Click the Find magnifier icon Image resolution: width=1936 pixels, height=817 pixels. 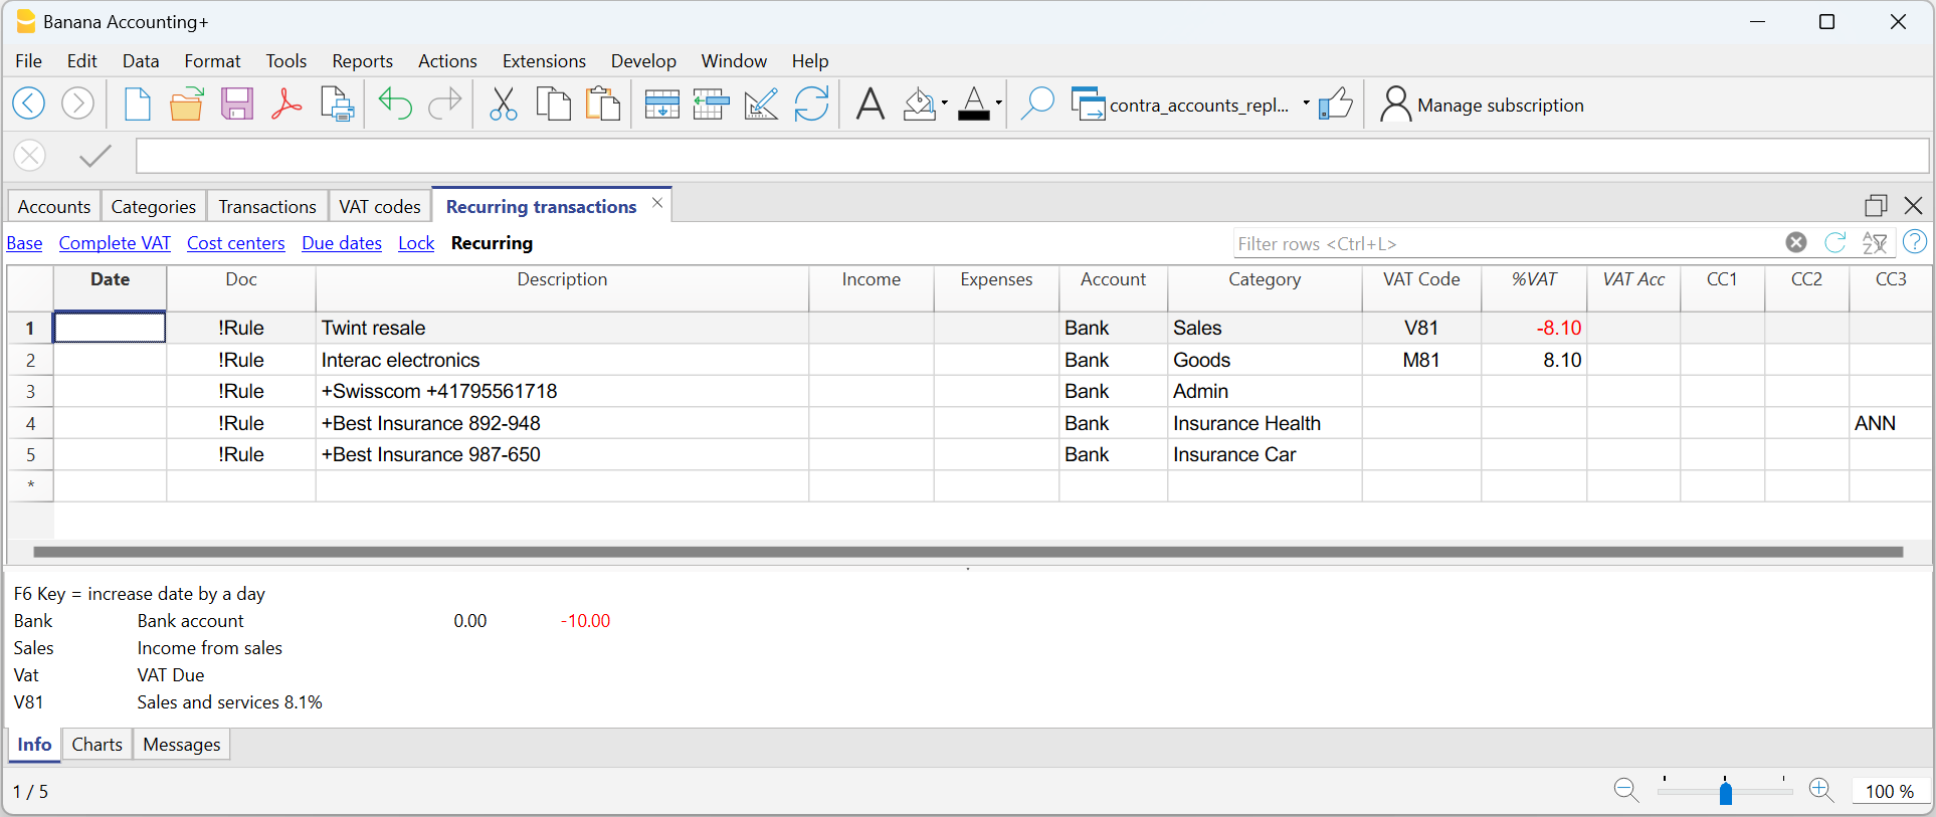[1037, 104]
